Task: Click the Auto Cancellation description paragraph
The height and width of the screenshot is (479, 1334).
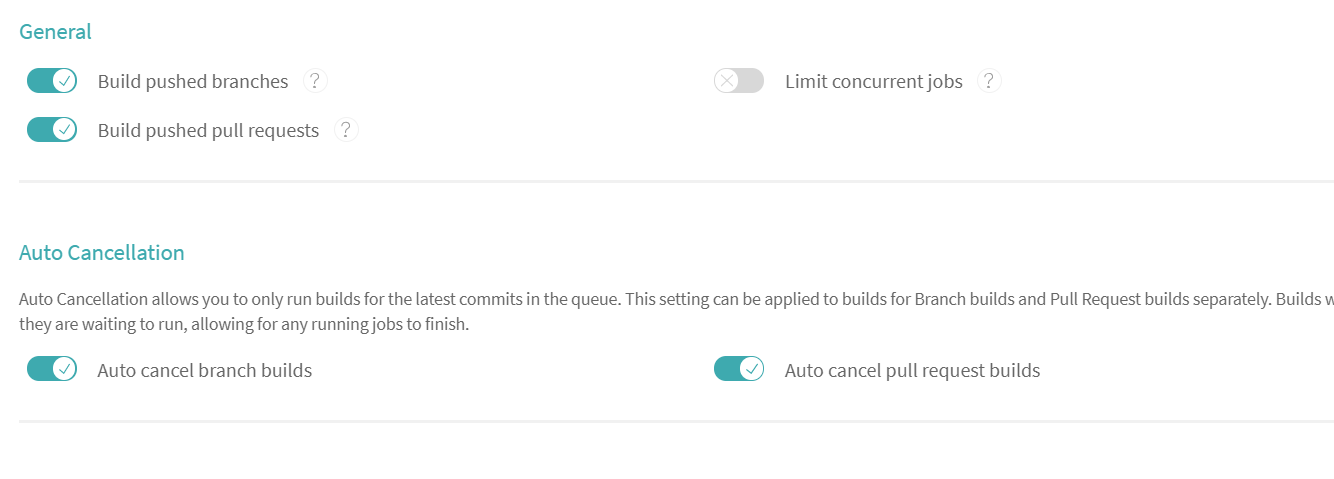Action: (676, 312)
